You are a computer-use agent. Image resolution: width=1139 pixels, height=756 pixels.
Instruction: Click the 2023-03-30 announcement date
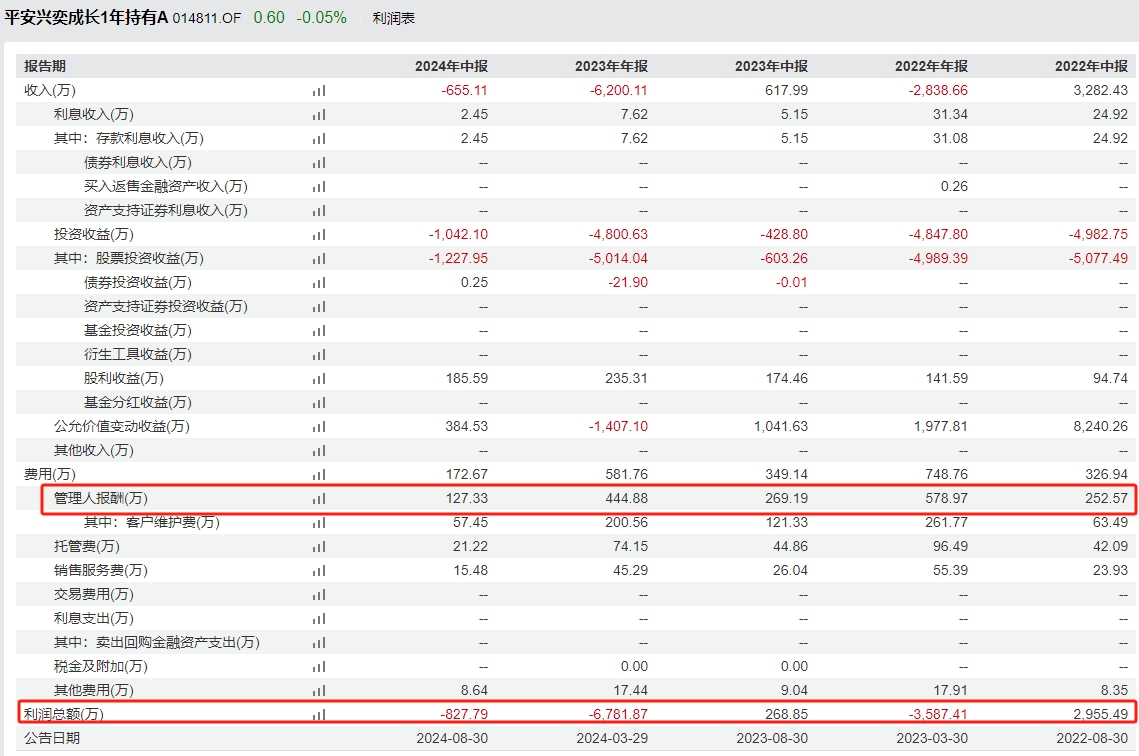(932, 738)
